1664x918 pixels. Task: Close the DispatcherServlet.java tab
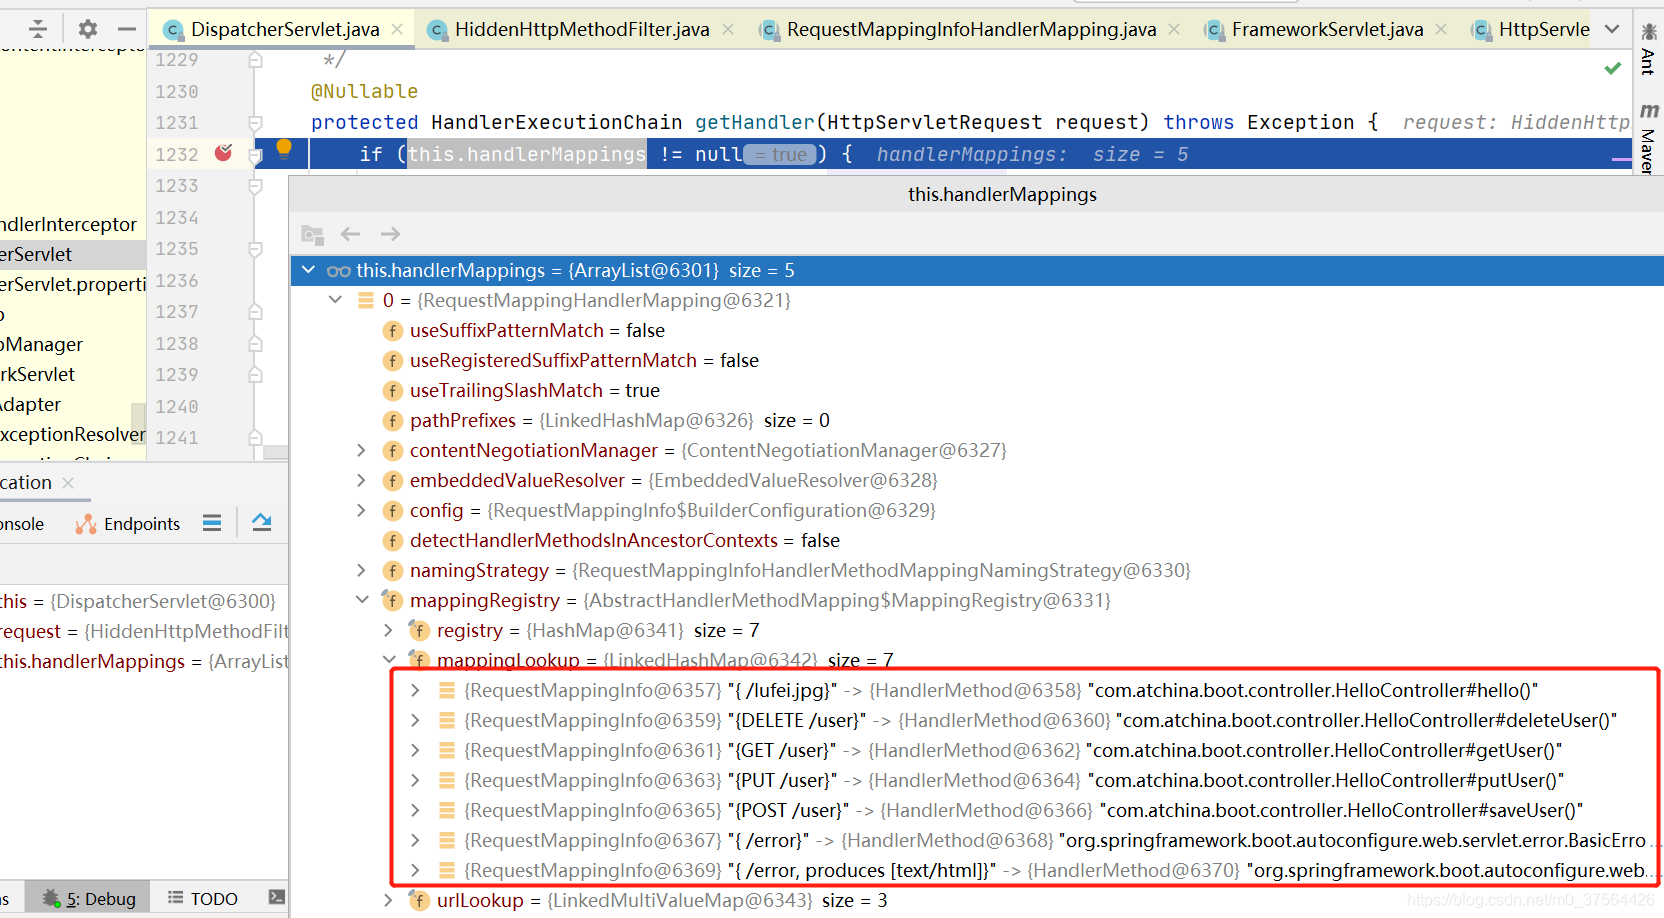[397, 29]
